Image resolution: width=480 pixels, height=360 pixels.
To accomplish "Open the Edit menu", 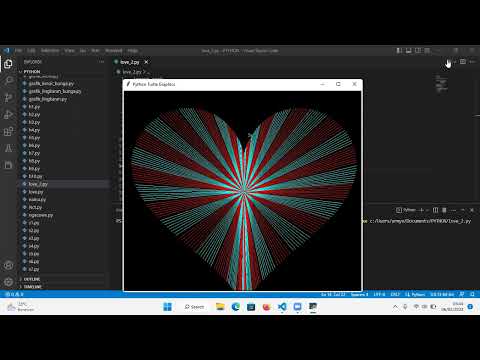I will [31, 51].
